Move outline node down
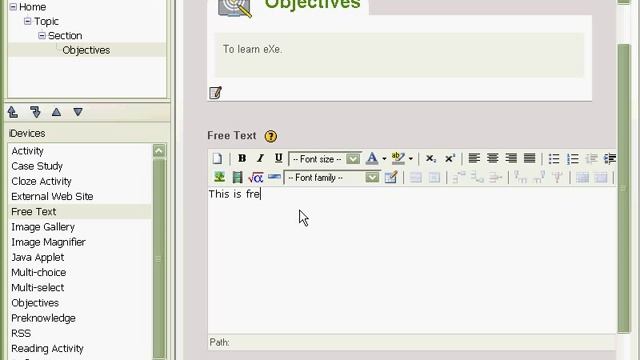The width and height of the screenshot is (640, 360). coord(78,112)
